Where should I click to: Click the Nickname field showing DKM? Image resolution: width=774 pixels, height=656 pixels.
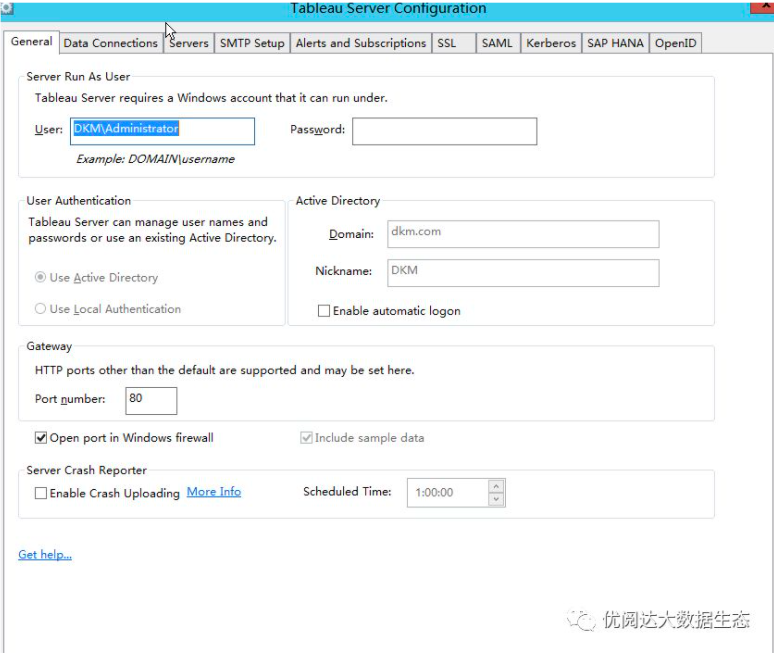(x=523, y=273)
